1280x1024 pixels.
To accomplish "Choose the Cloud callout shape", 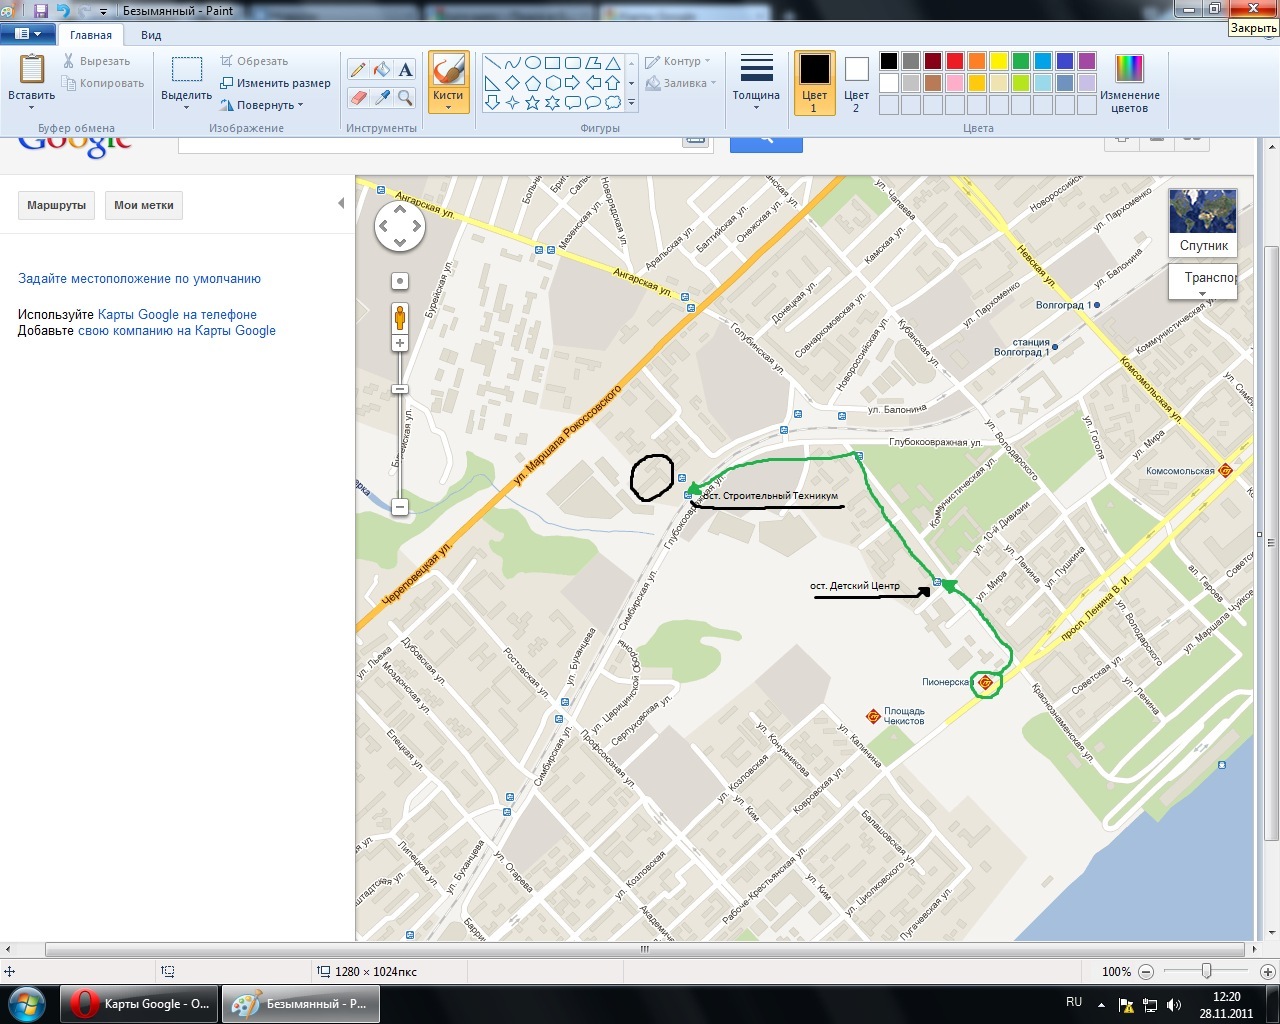I will click(x=613, y=102).
